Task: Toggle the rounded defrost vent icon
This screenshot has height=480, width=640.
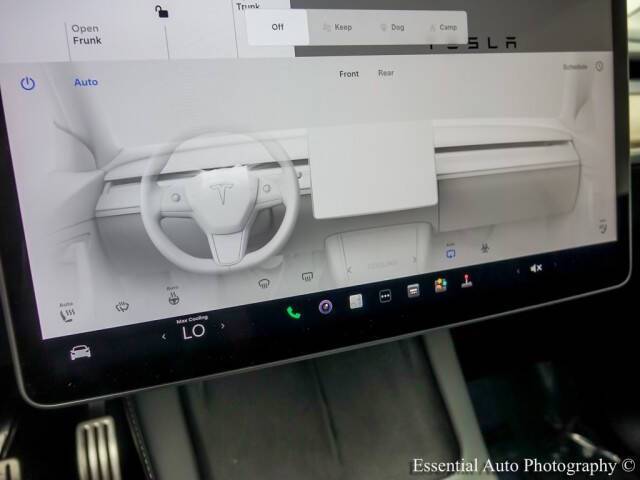Action: [264, 282]
